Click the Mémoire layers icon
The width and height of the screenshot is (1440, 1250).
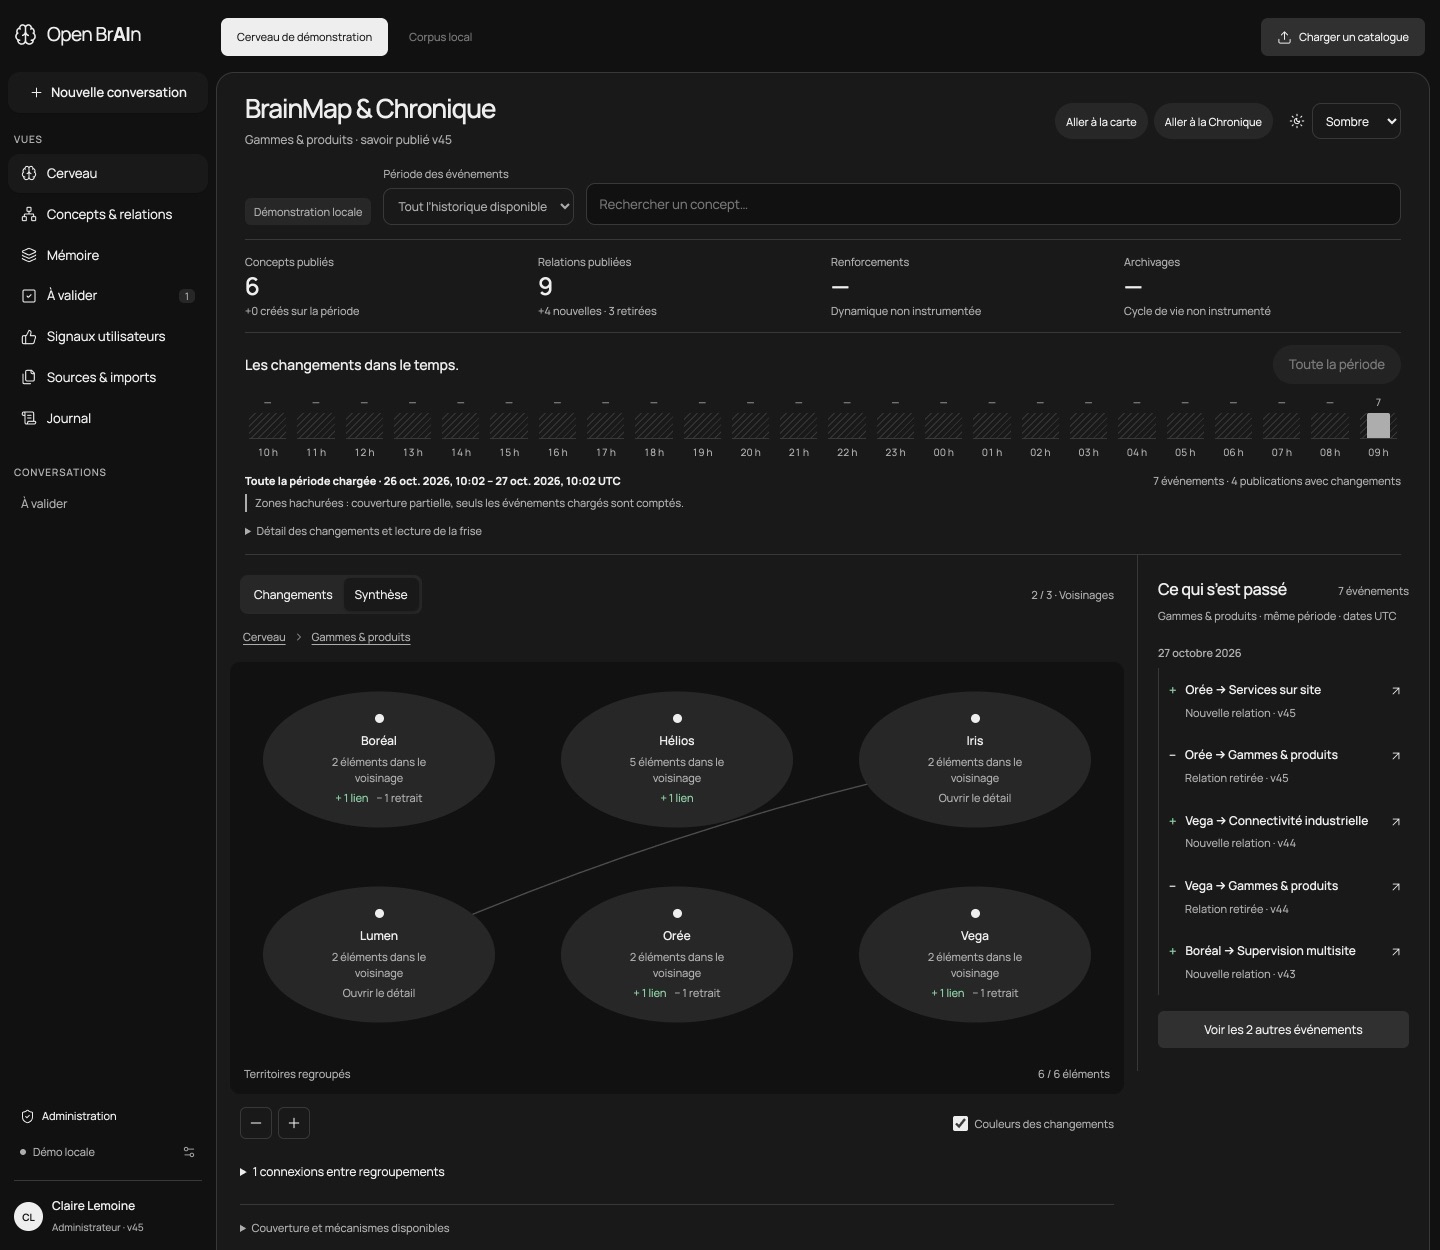pos(29,255)
